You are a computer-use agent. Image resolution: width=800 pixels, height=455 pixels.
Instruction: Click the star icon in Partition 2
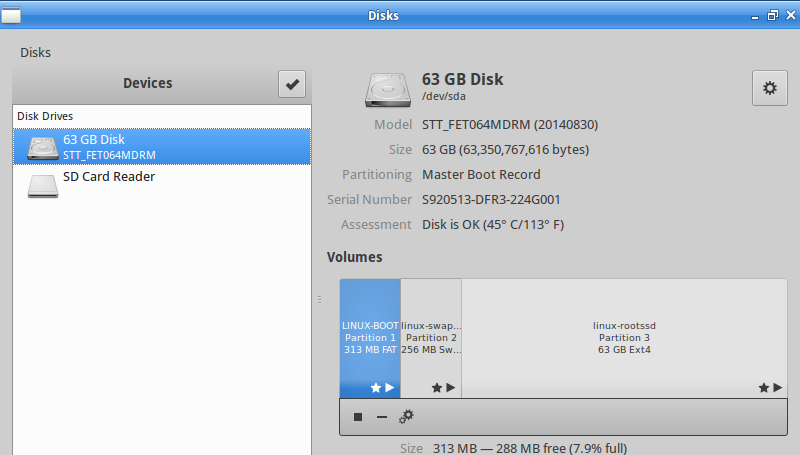pos(437,388)
